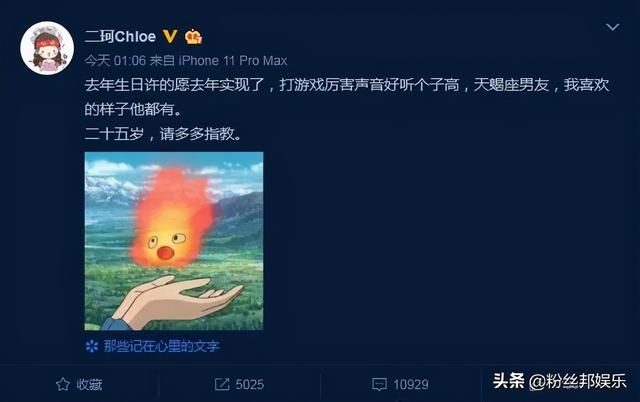
Task: Click the golden V verified badge
Action: click(170, 36)
